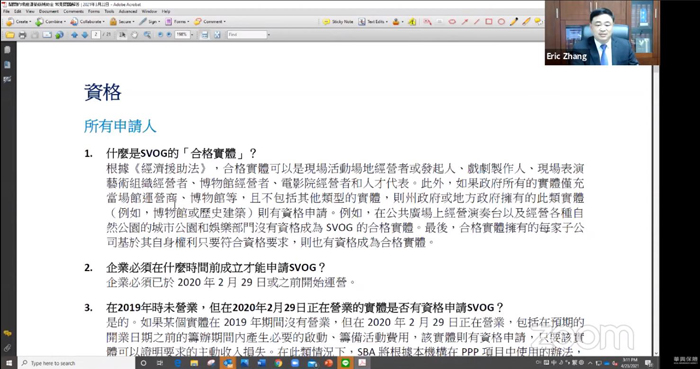Image resolution: width=700 pixels, height=369 pixels.
Task: Choose the Pencil markup tool
Action: 514,21
